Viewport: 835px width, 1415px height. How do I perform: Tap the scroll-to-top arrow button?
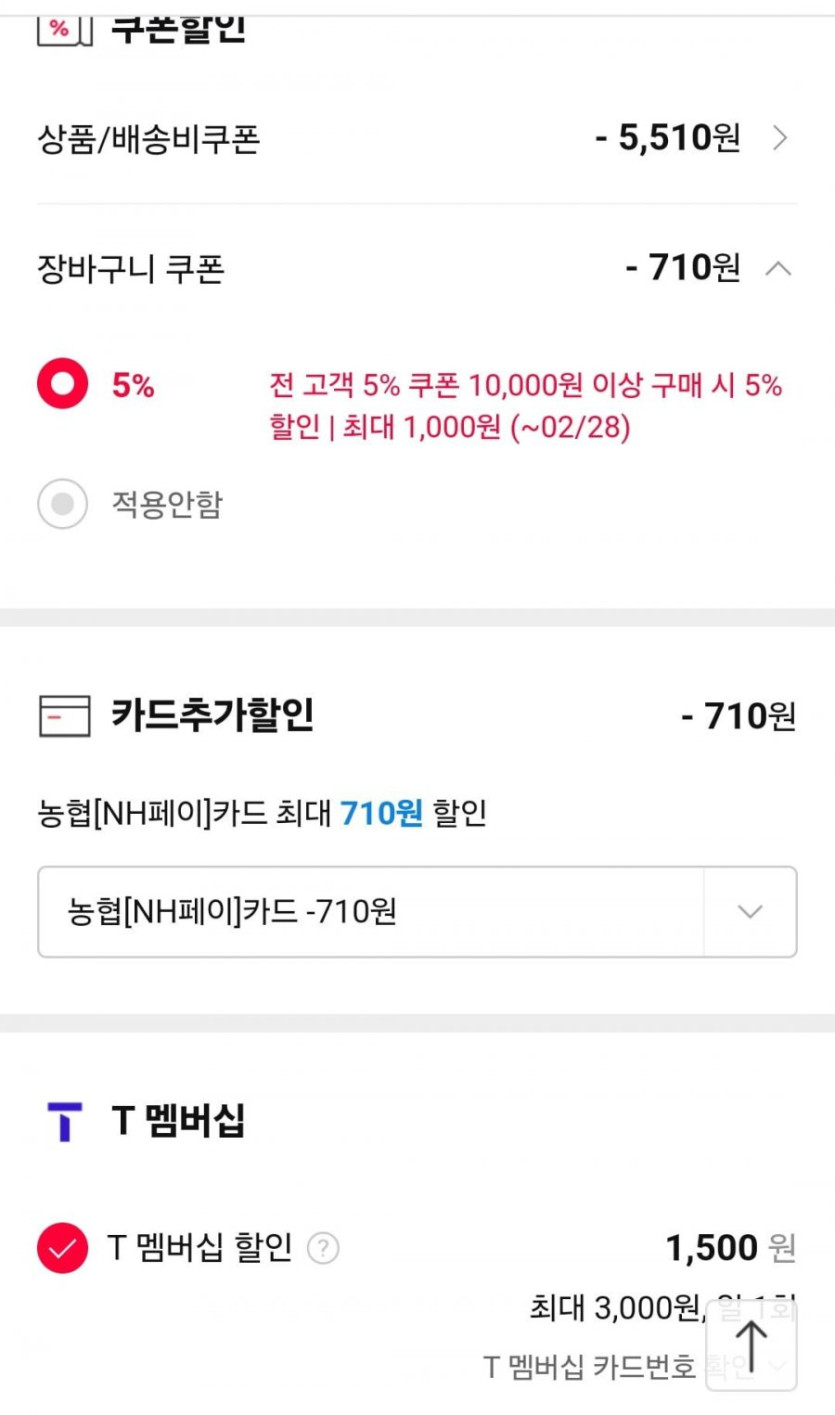[x=751, y=1343]
